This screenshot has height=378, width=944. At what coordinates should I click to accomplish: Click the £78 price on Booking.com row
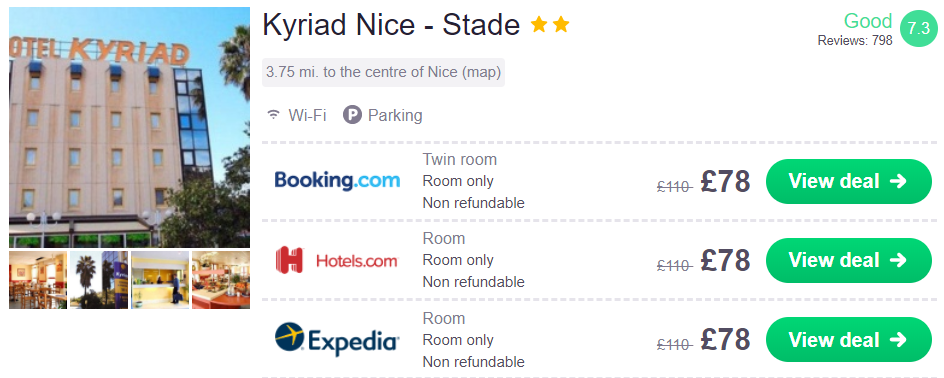(x=725, y=182)
